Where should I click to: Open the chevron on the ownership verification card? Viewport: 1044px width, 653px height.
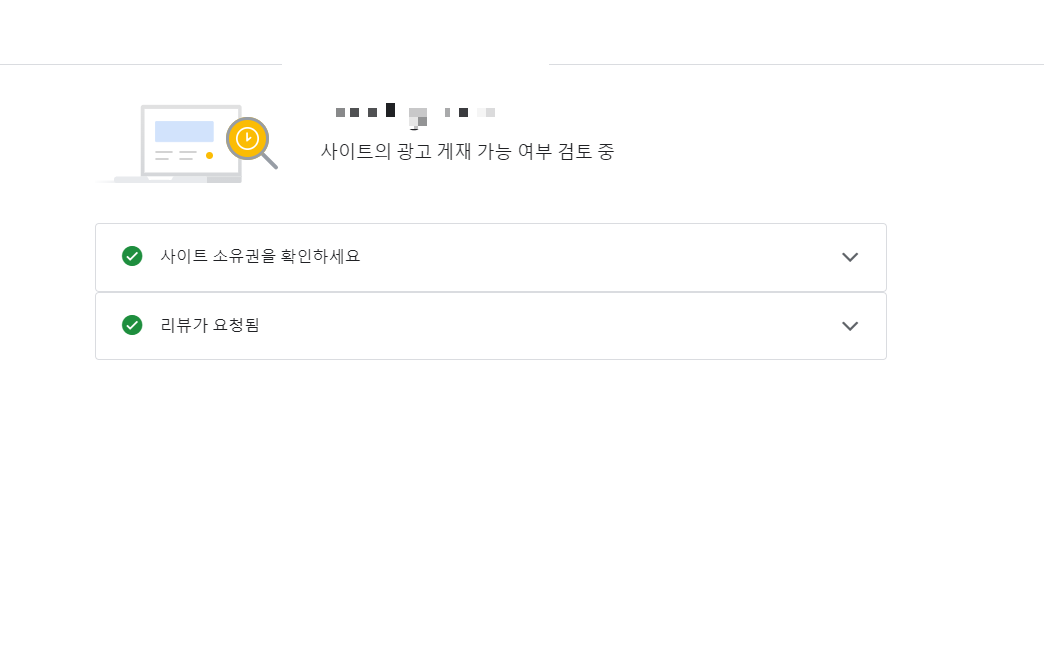coord(850,257)
